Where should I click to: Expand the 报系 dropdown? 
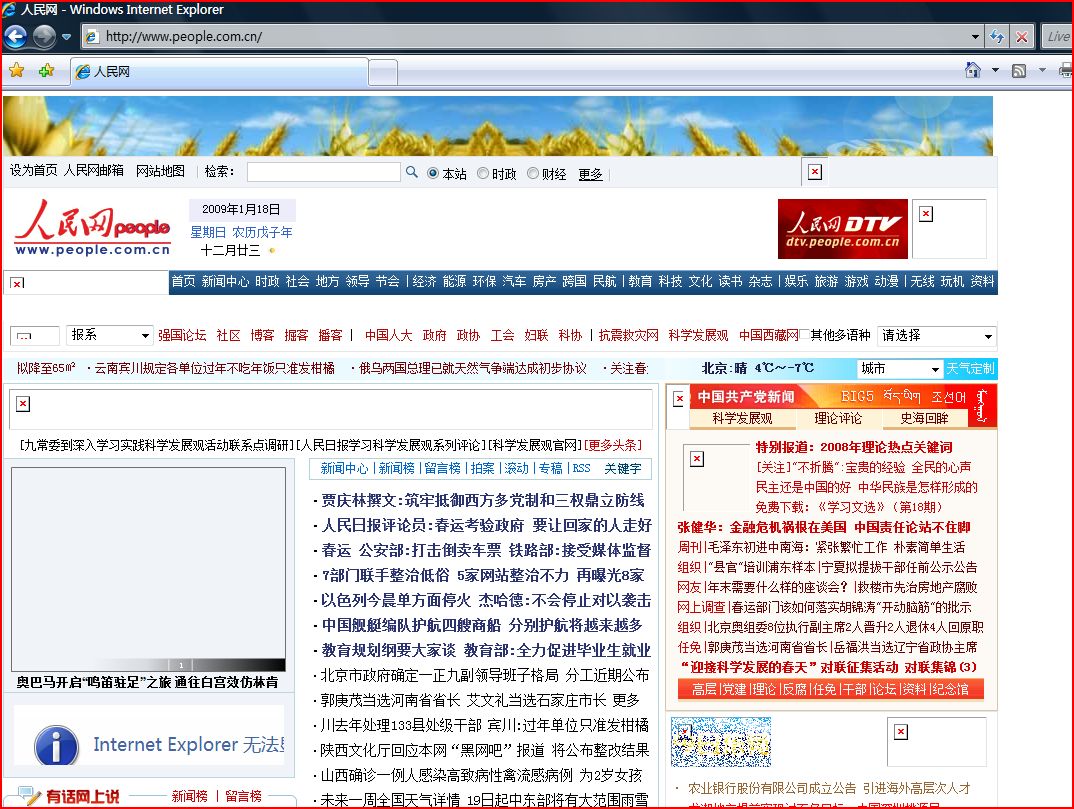(109, 335)
